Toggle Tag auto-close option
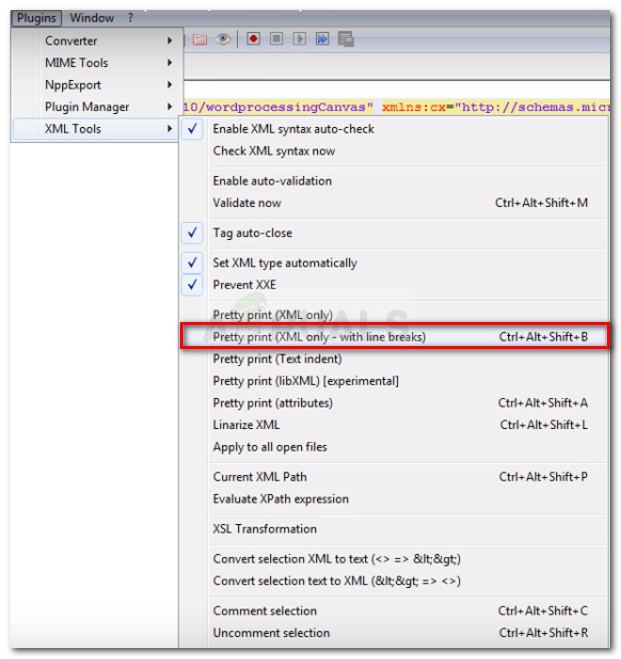The image size is (621, 659). pyautogui.click(x=394, y=233)
